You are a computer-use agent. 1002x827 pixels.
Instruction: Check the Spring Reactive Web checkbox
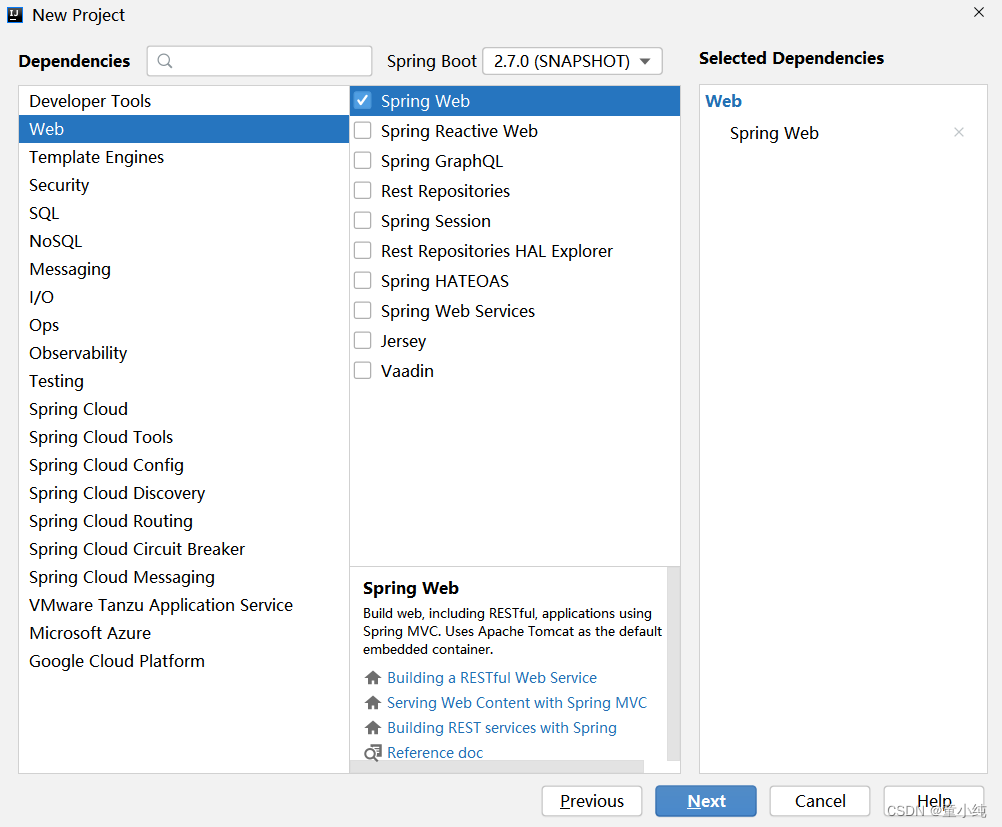point(362,130)
